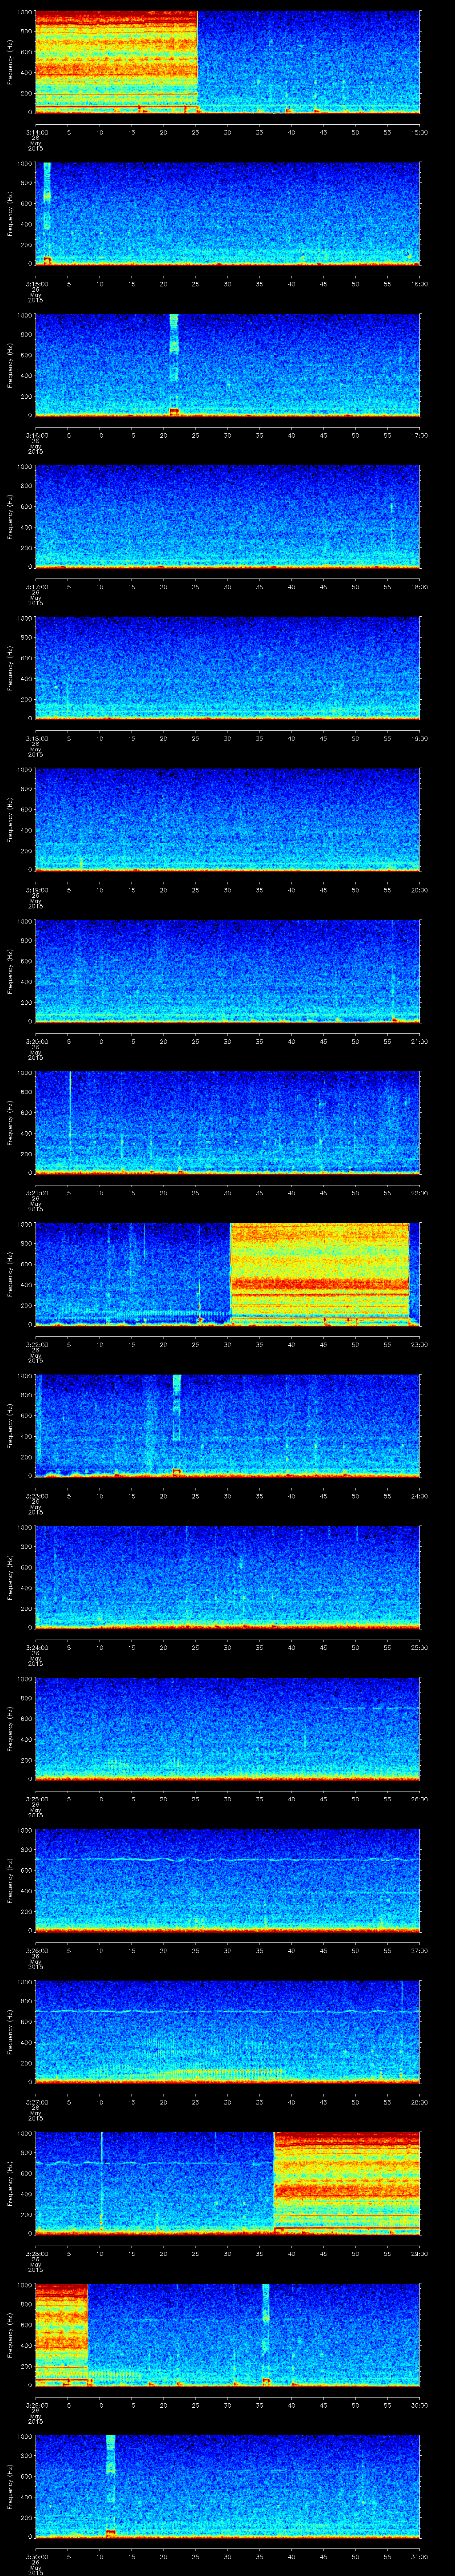Select the spectrogram panel ending at 21:00
Viewport: 455px width, 2576px height.
point(228,971)
